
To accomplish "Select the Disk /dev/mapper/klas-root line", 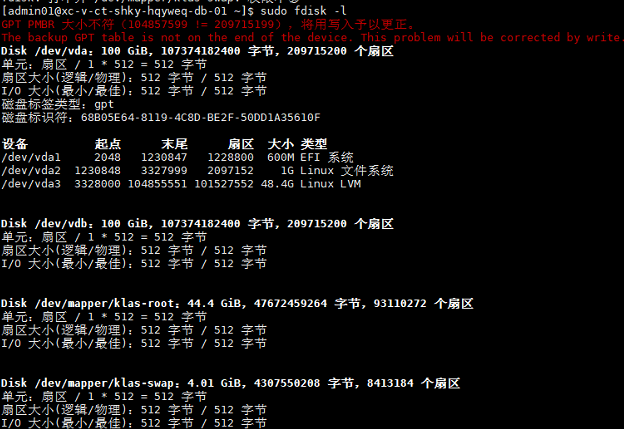I will click(237, 303).
